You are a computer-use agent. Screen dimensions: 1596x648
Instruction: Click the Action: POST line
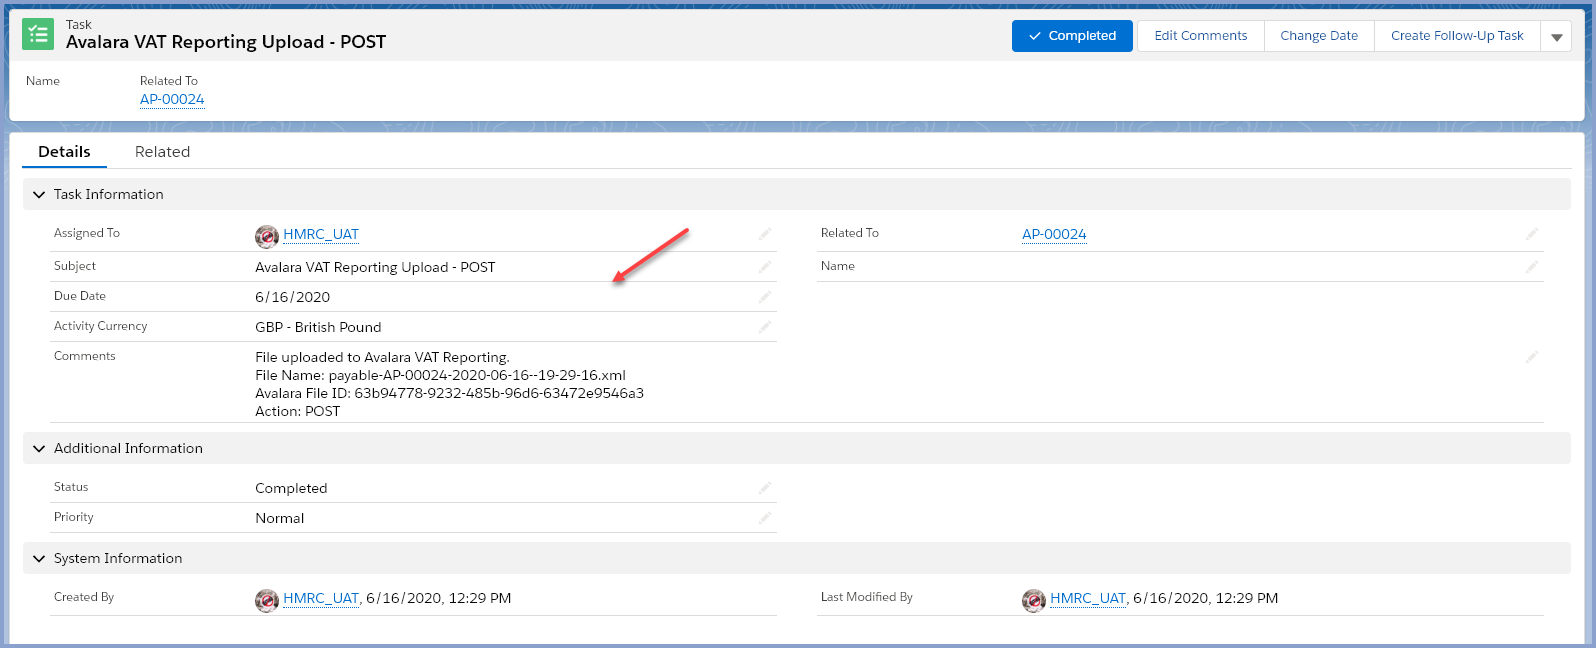coord(297,411)
